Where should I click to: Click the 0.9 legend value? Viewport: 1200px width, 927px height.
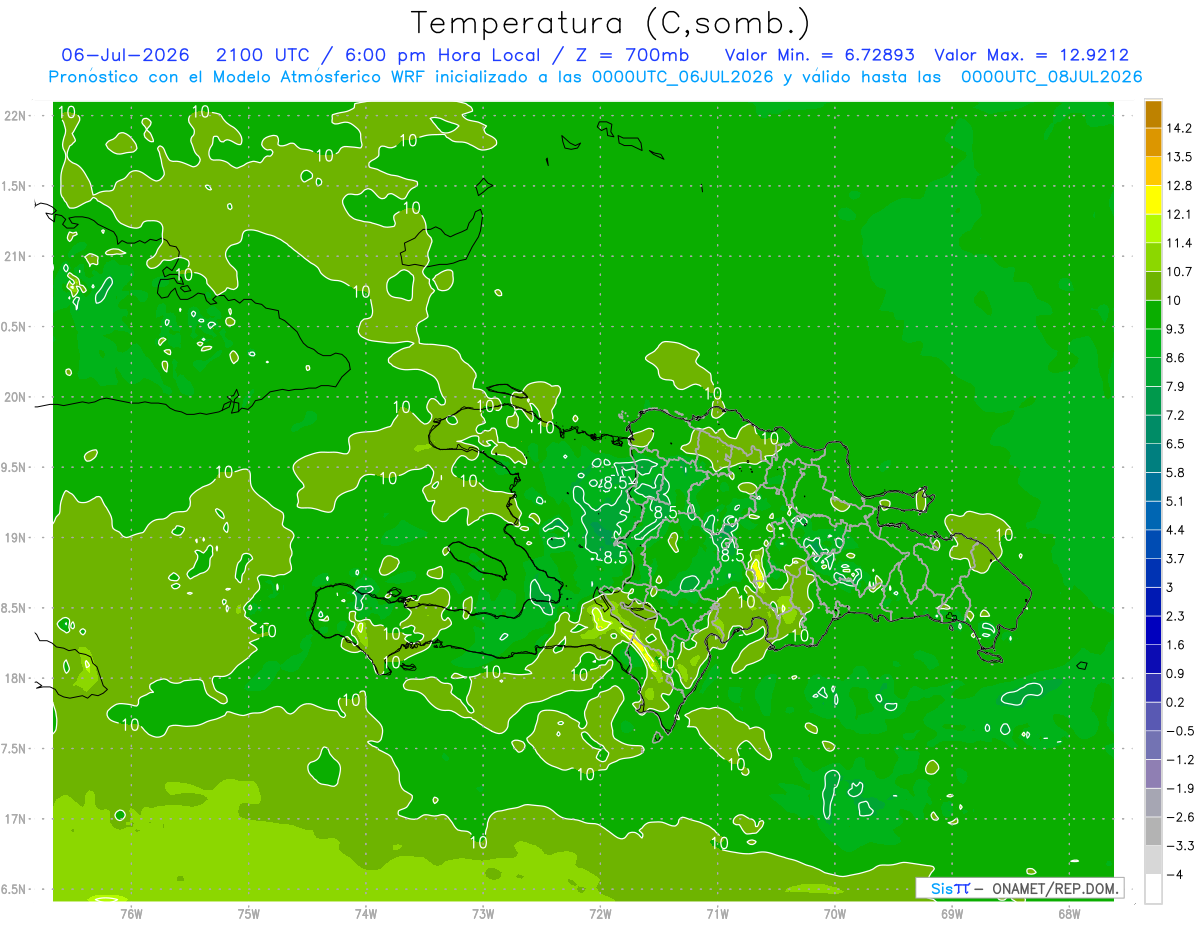tap(1176, 674)
